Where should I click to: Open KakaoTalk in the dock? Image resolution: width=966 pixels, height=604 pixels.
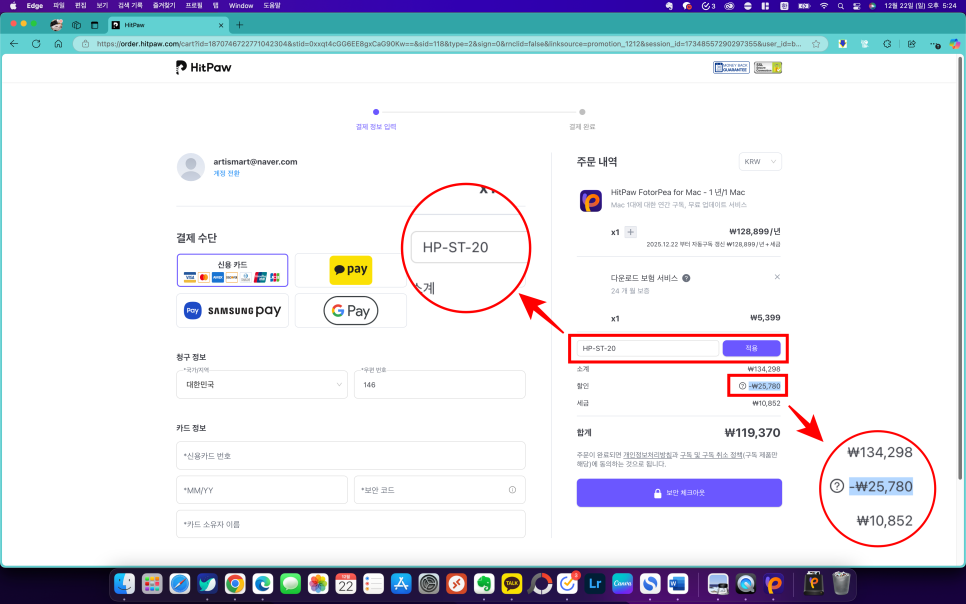pos(511,583)
